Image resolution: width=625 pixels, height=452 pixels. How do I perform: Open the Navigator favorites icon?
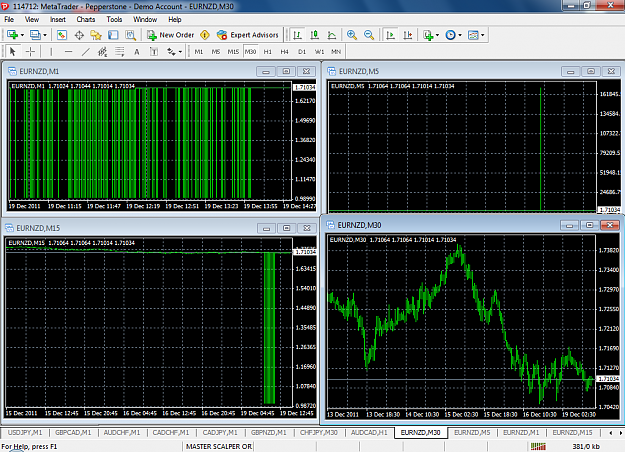[x=96, y=35]
